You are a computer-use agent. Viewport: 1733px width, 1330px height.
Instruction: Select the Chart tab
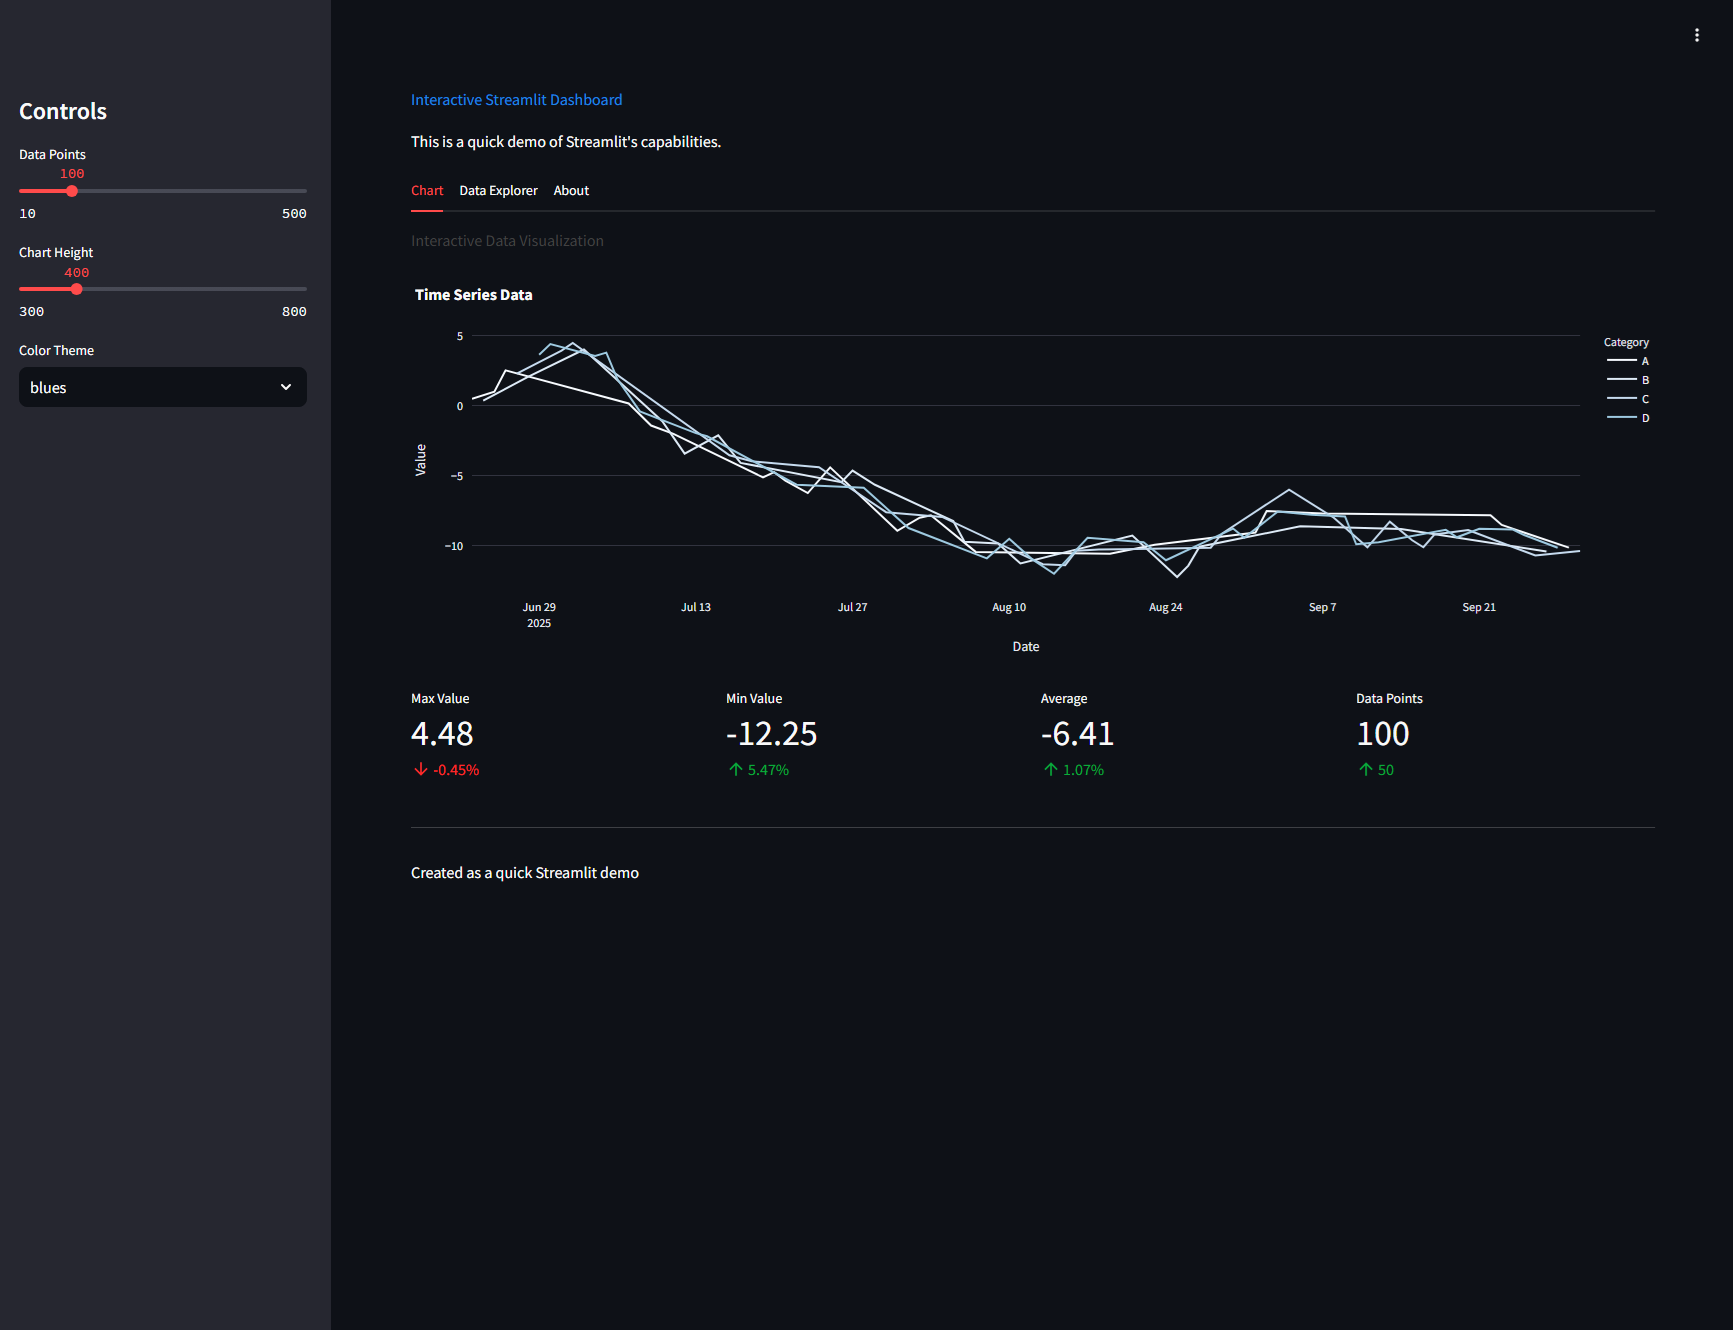427,191
